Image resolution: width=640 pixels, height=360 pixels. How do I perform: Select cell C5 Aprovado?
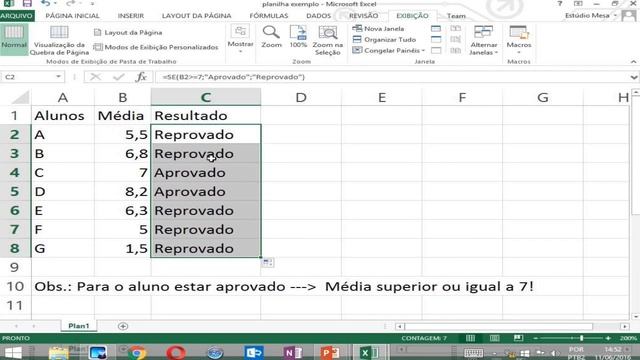click(x=206, y=191)
